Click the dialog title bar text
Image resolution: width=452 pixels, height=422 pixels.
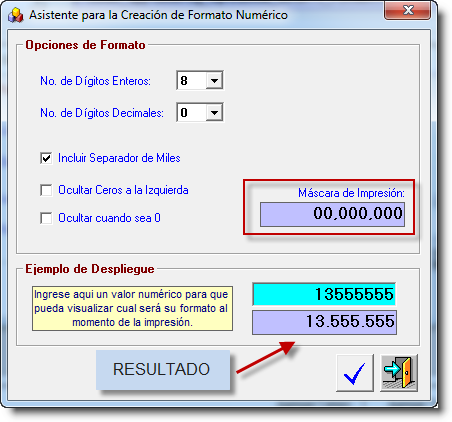pos(158,15)
